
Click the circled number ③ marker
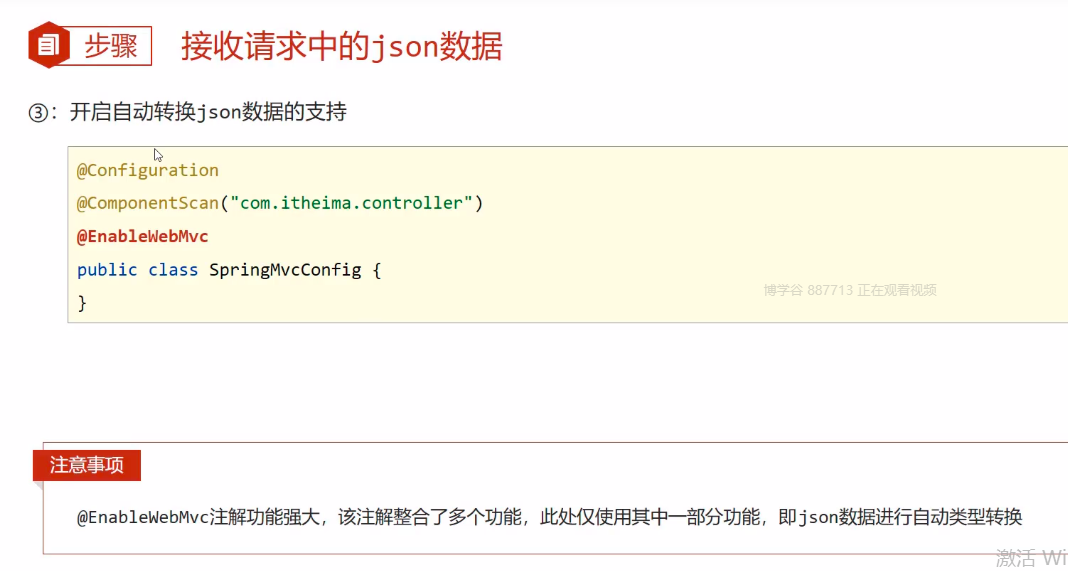coord(38,113)
